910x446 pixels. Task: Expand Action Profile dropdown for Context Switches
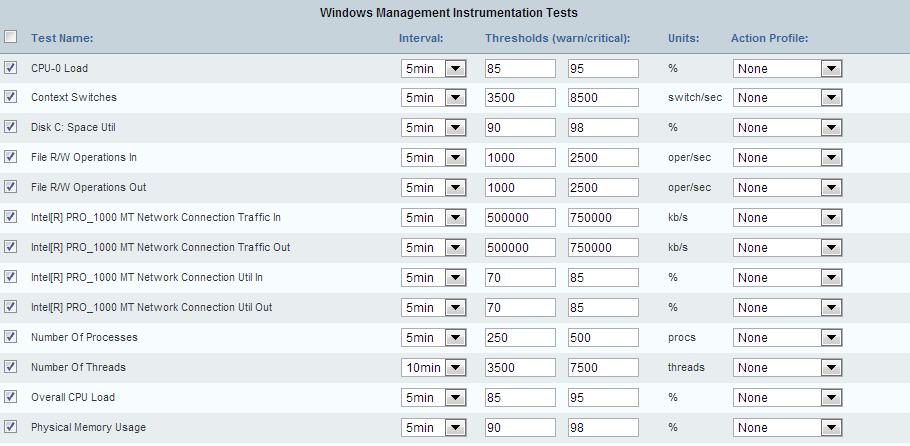[788, 98]
